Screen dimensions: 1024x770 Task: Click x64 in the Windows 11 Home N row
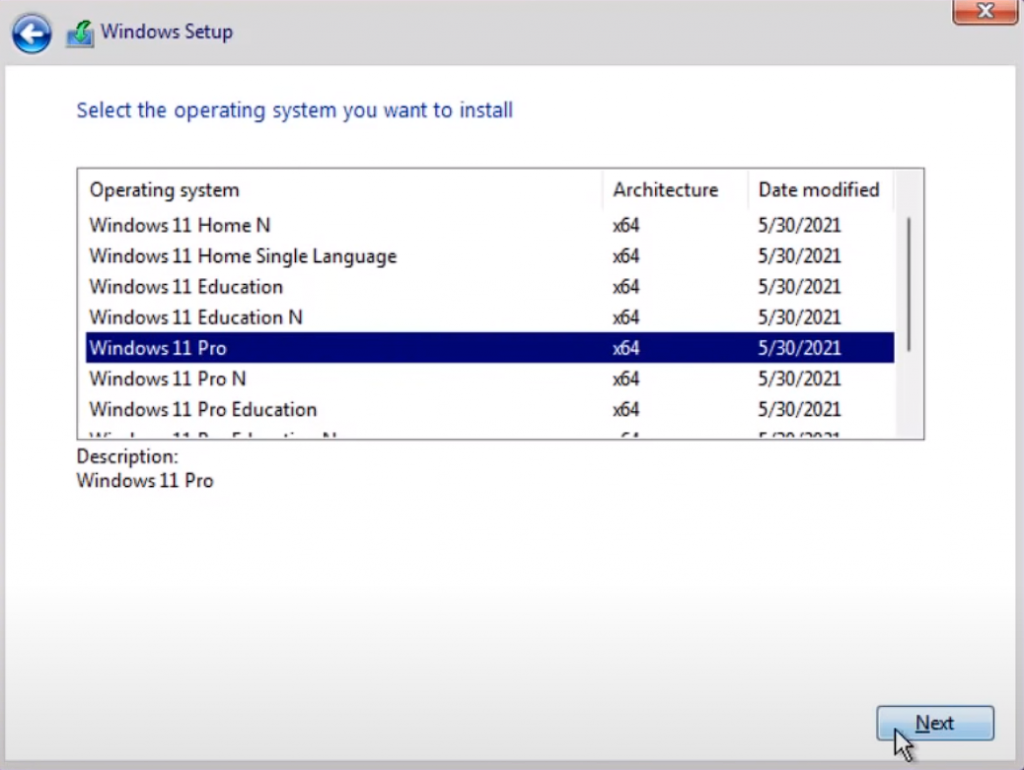[x=626, y=225]
